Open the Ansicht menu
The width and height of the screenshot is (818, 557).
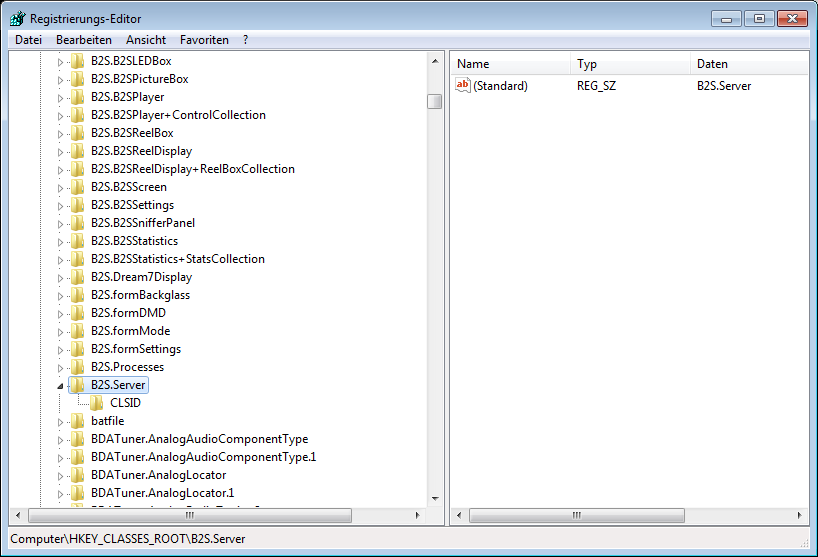[x=146, y=40]
